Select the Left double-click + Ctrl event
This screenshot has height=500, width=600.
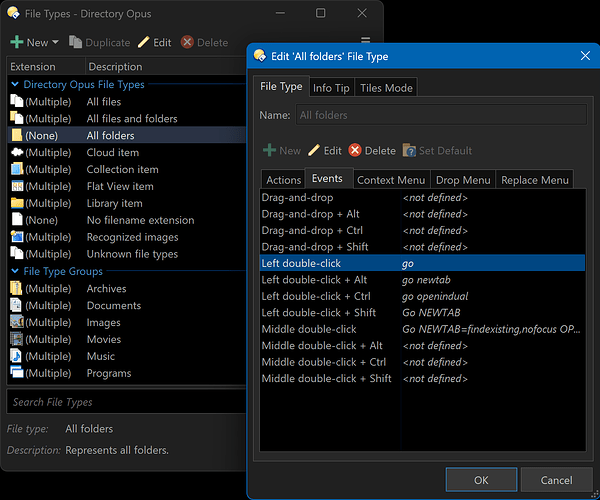422,296
